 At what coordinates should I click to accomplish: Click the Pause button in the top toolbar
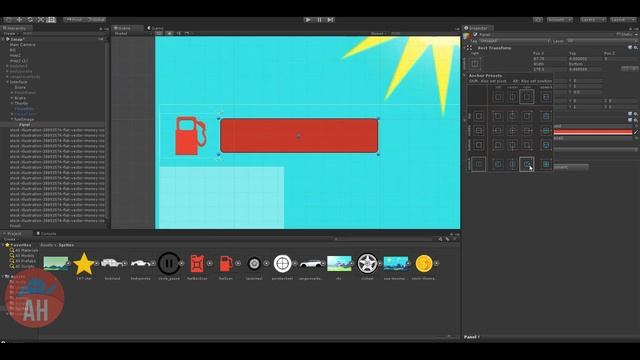coord(320,20)
